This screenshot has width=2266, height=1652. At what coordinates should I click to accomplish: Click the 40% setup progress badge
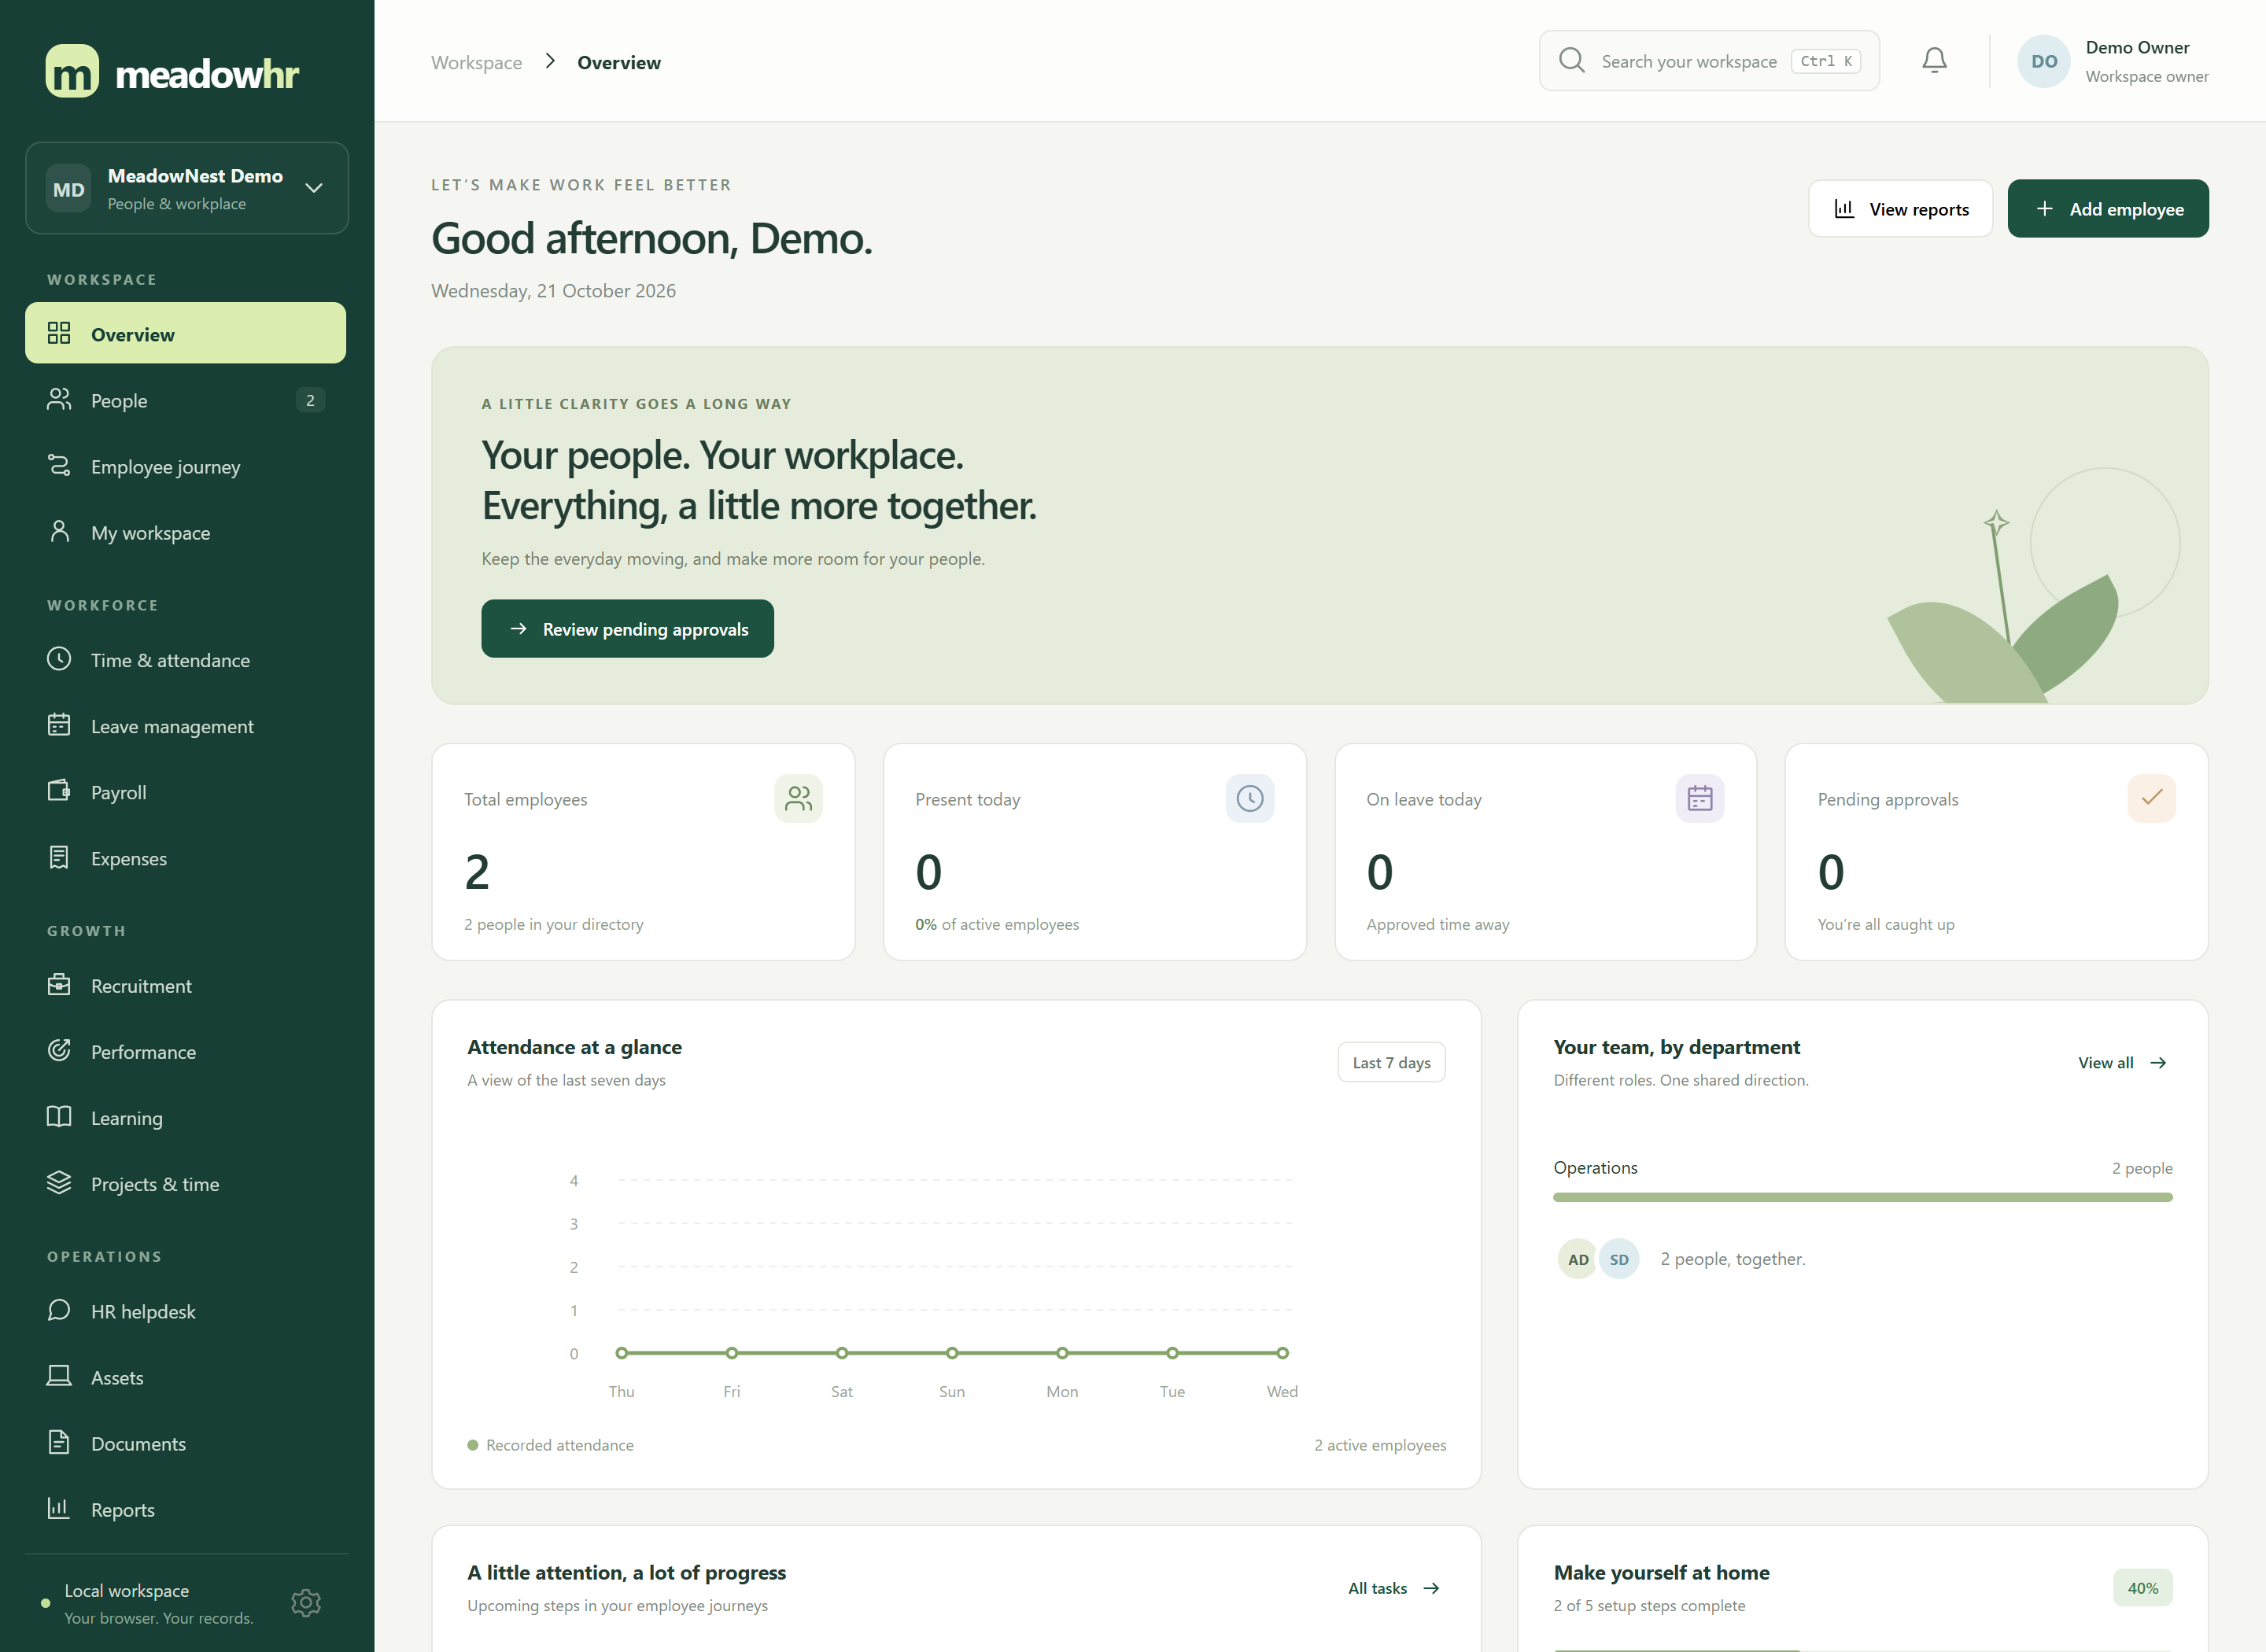(x=2142, y=1587)
